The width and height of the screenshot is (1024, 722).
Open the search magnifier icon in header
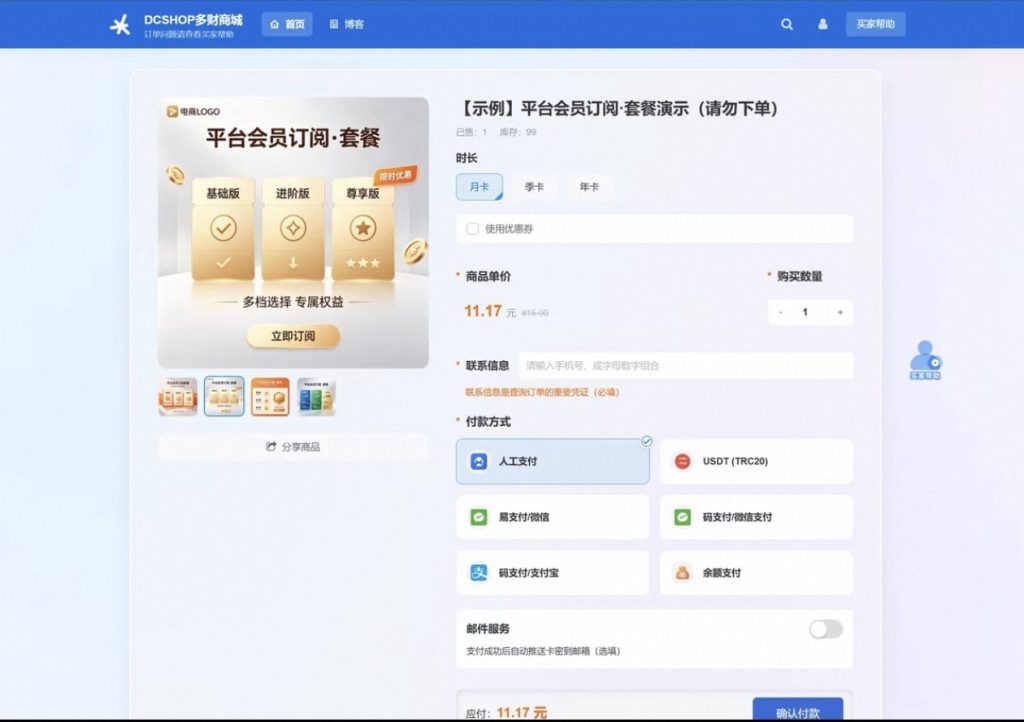787,24
